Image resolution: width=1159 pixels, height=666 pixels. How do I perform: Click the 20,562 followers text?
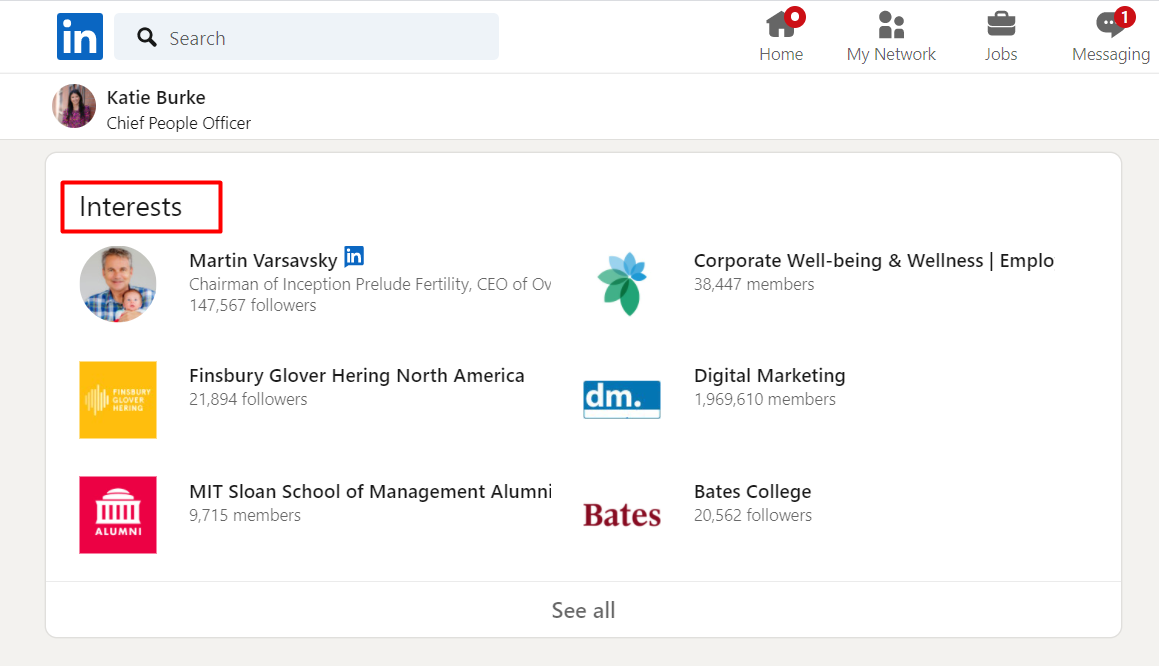[752, 515]
